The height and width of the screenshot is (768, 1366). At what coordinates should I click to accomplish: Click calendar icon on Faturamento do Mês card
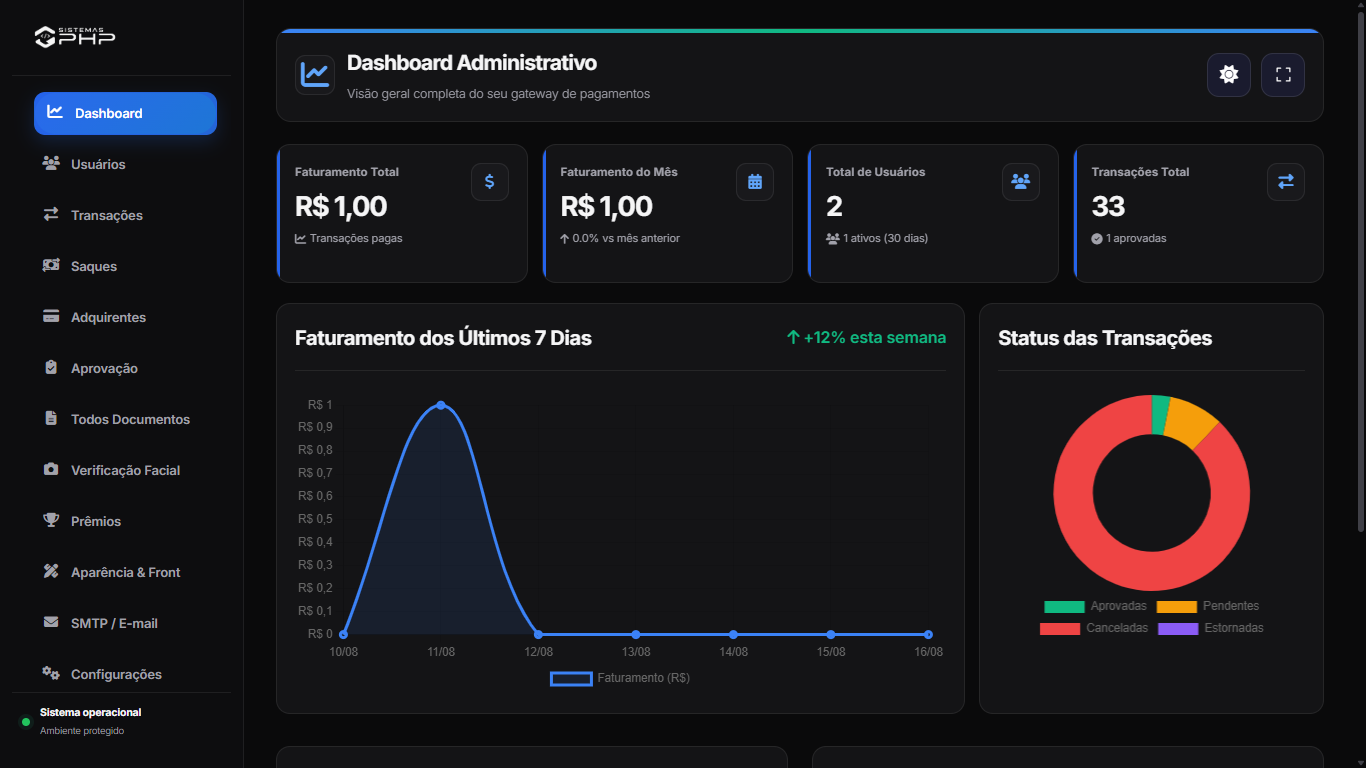[755, 182]
